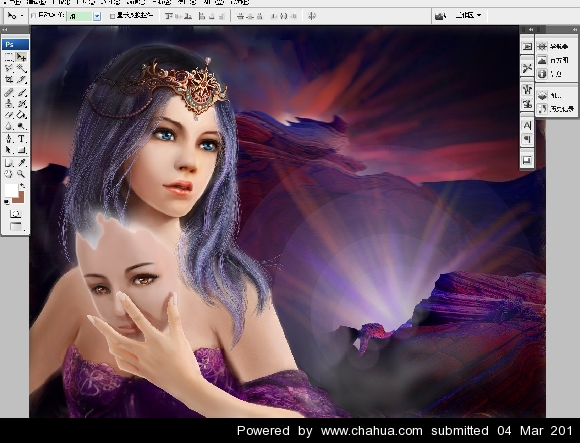Select the Brush tool
580x443 pixels.
(x=21, y=92)
